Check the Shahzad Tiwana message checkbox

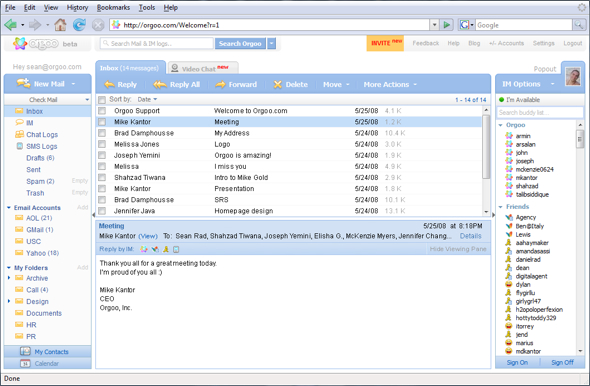click(102, 177)
